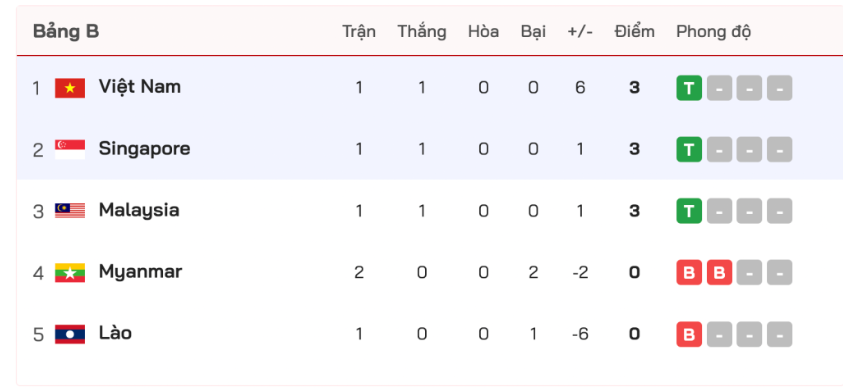Click Việt Nam's green T form badge

click(x=689, y=88)
